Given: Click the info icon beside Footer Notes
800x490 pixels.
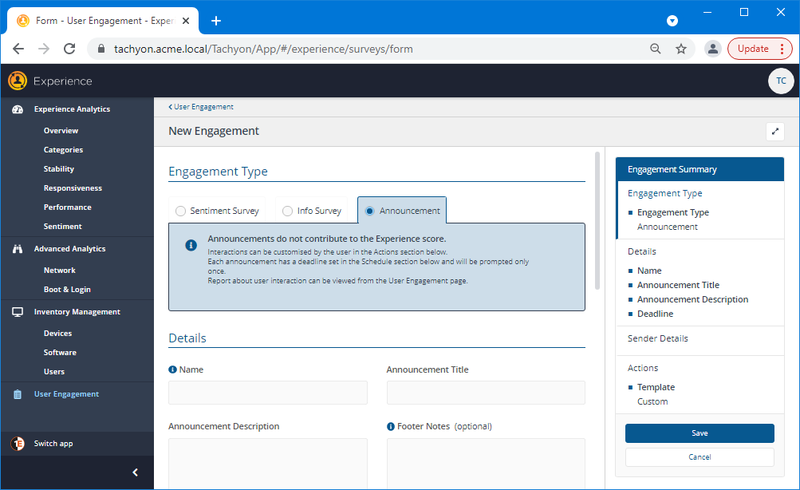Looking at the screenshot, I should [390, 426].
